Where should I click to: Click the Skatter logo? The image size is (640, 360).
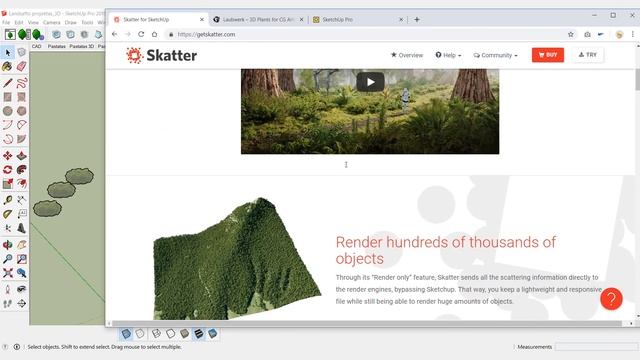pos(162,55)
